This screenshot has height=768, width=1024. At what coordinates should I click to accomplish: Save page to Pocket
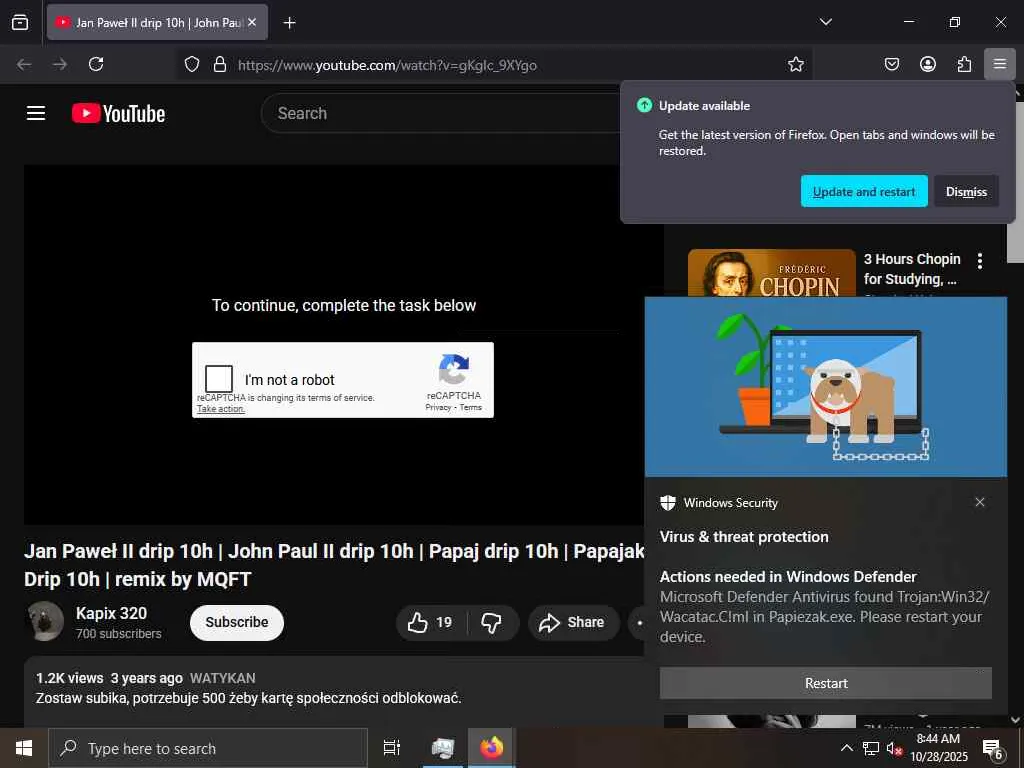891,64
